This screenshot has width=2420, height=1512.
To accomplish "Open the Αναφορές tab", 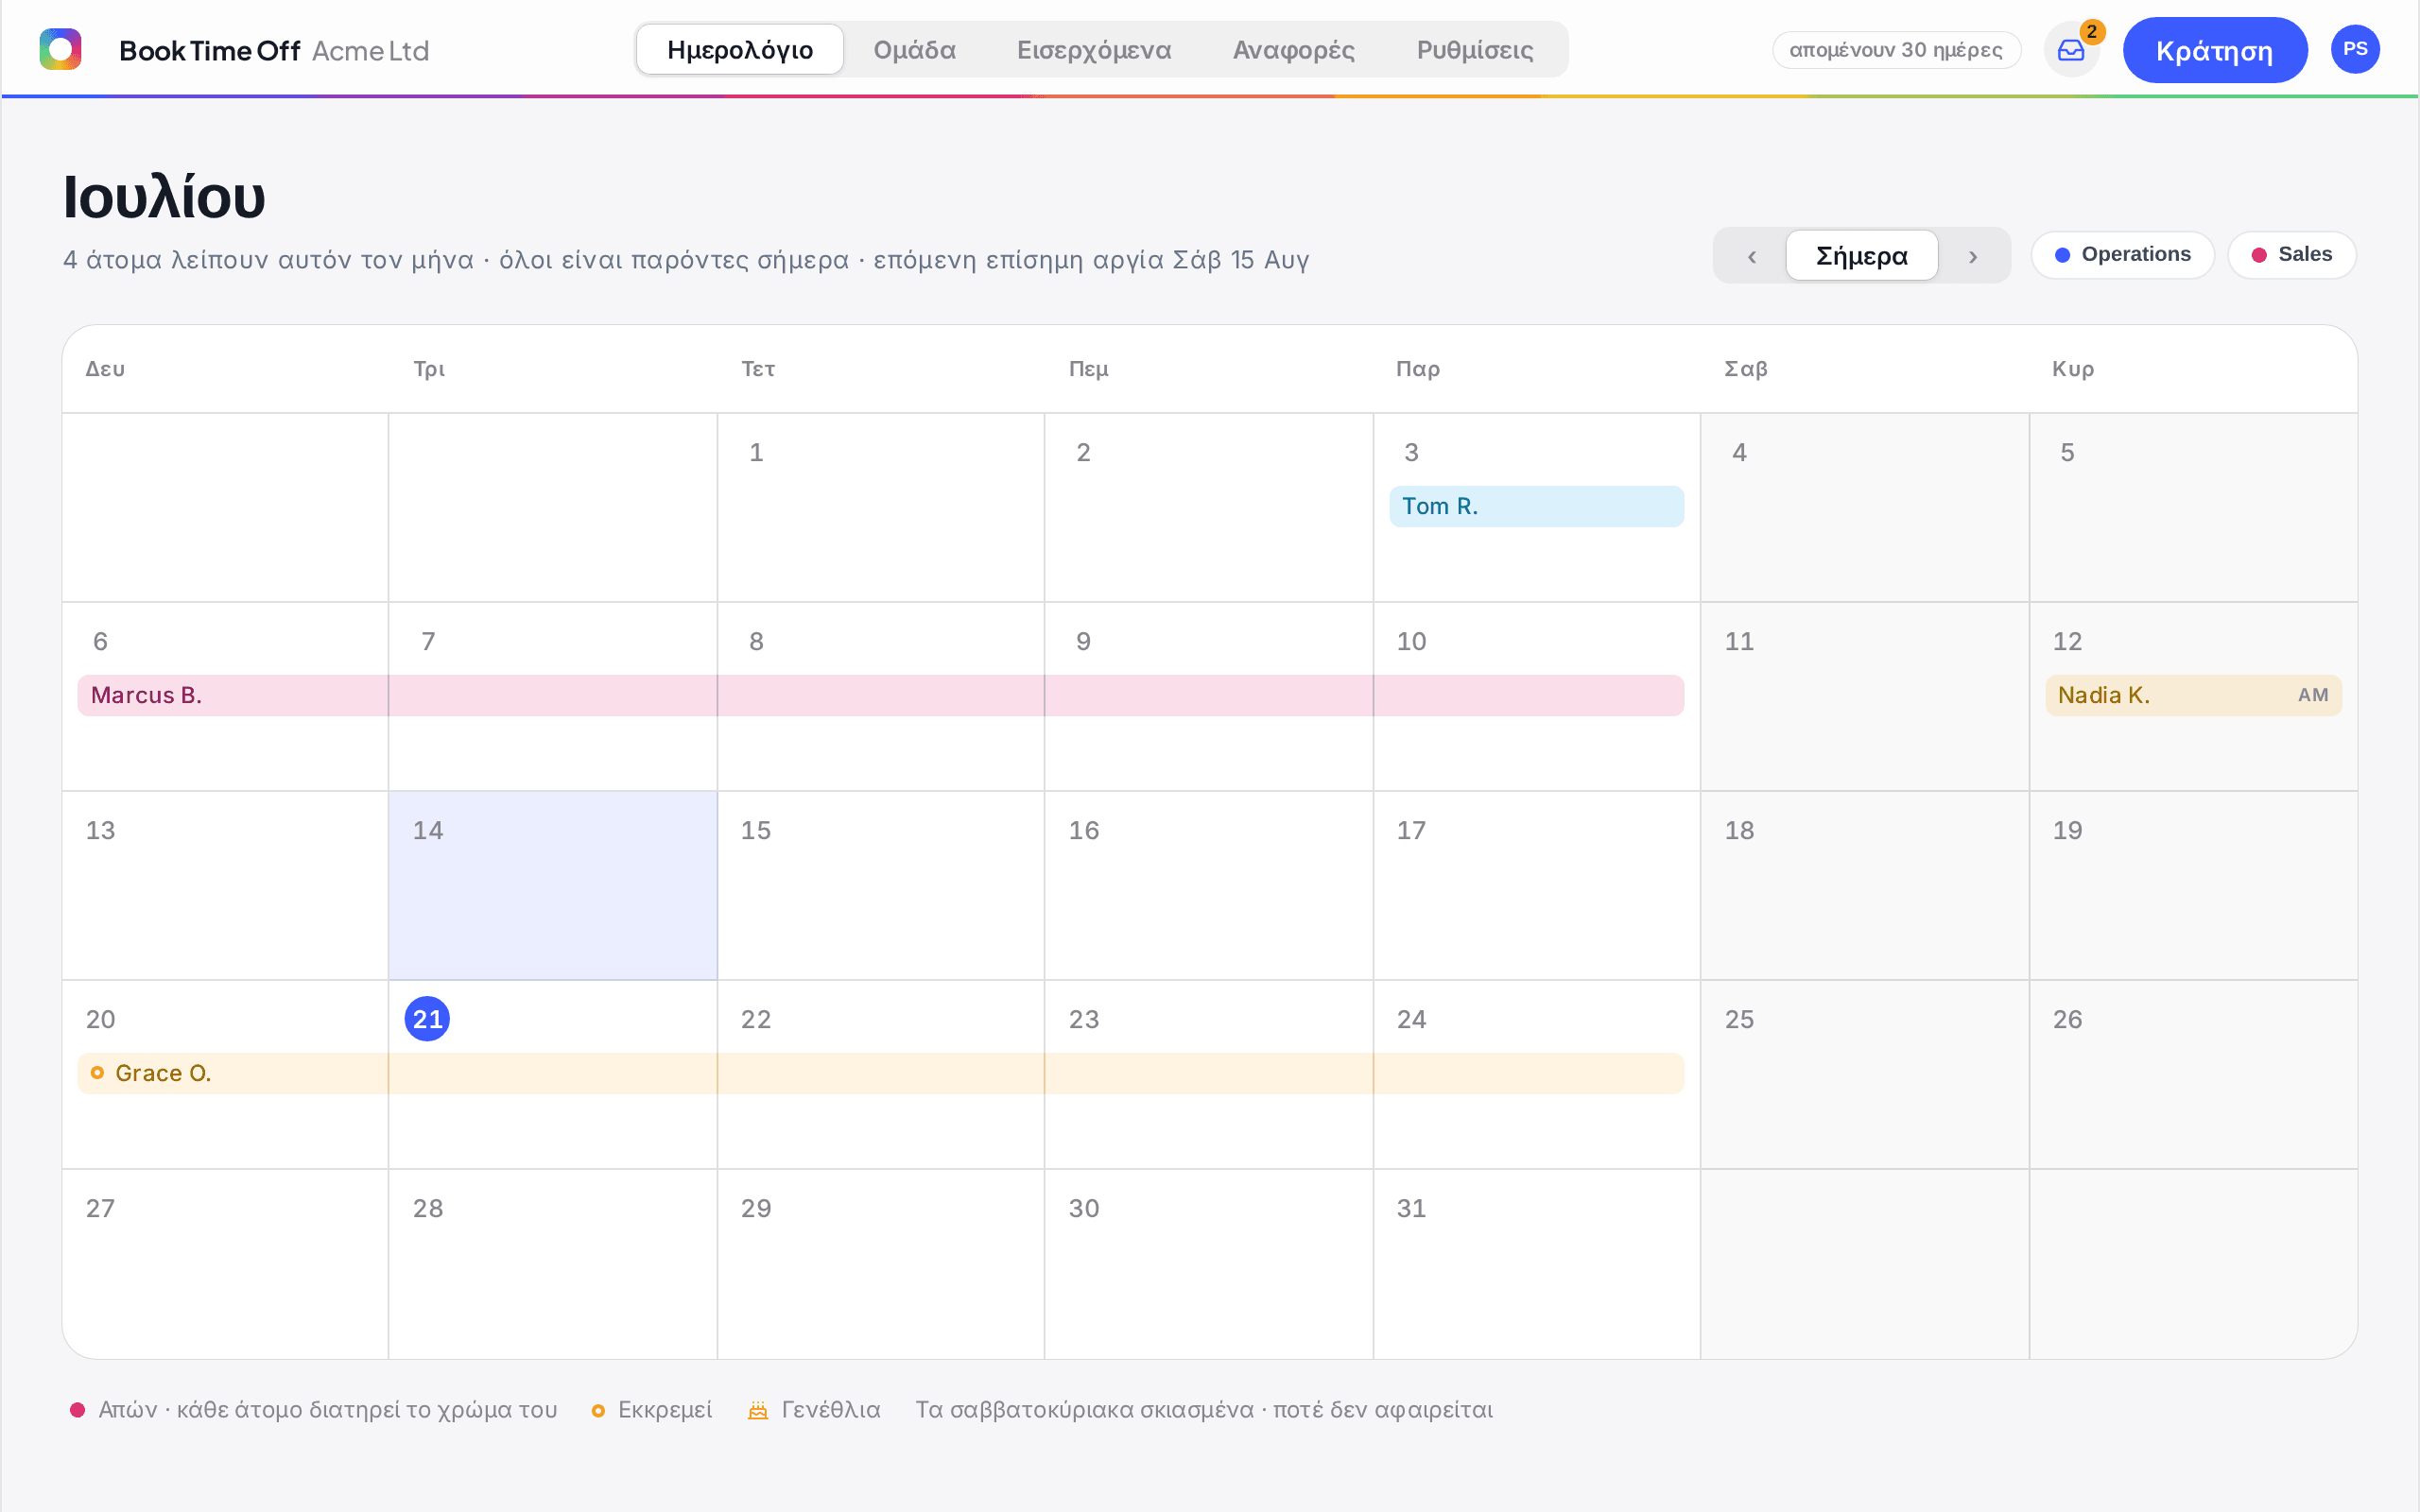I will 1293,50.
